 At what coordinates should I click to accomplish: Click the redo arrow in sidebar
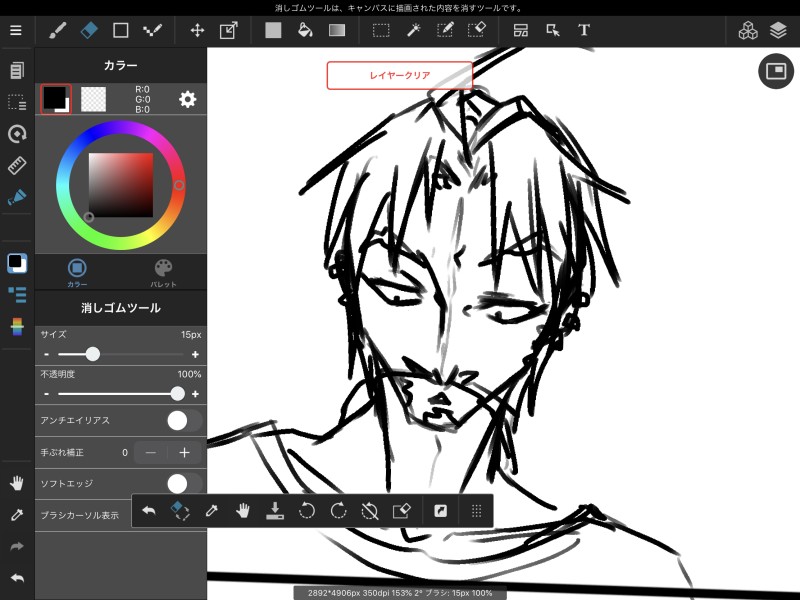[17, 546]
